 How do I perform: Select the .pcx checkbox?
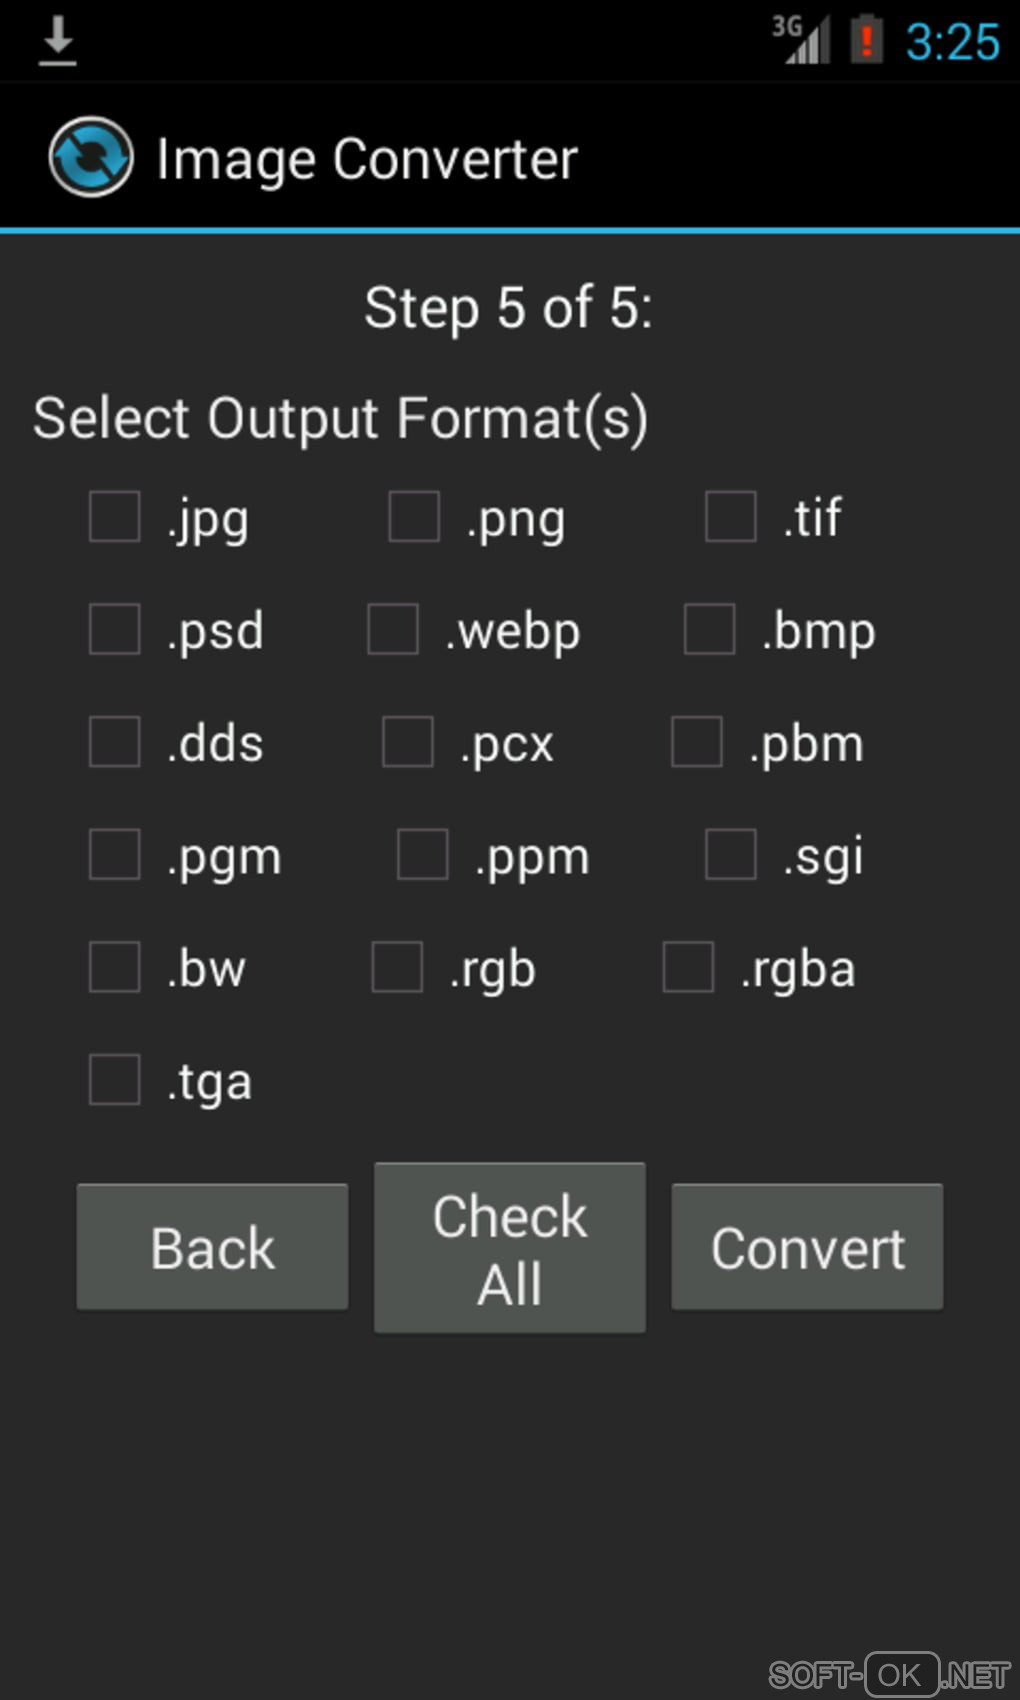[408, 742]
